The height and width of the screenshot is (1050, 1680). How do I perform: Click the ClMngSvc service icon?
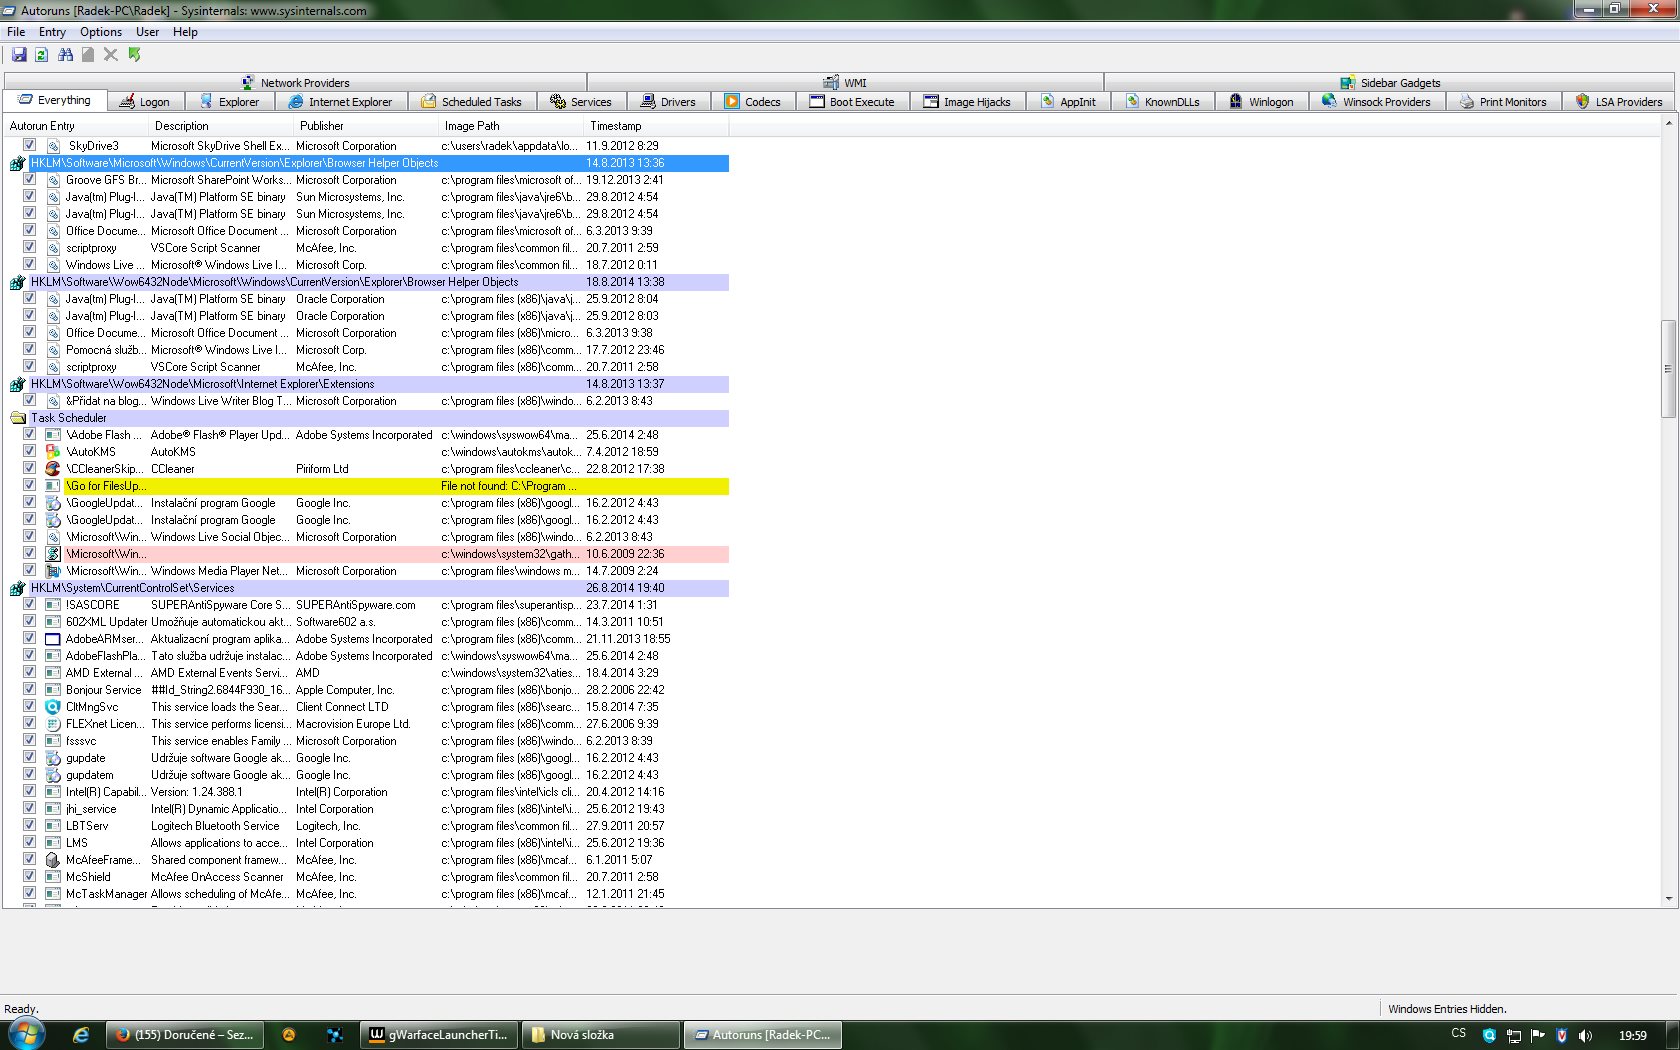coord(53,707)
